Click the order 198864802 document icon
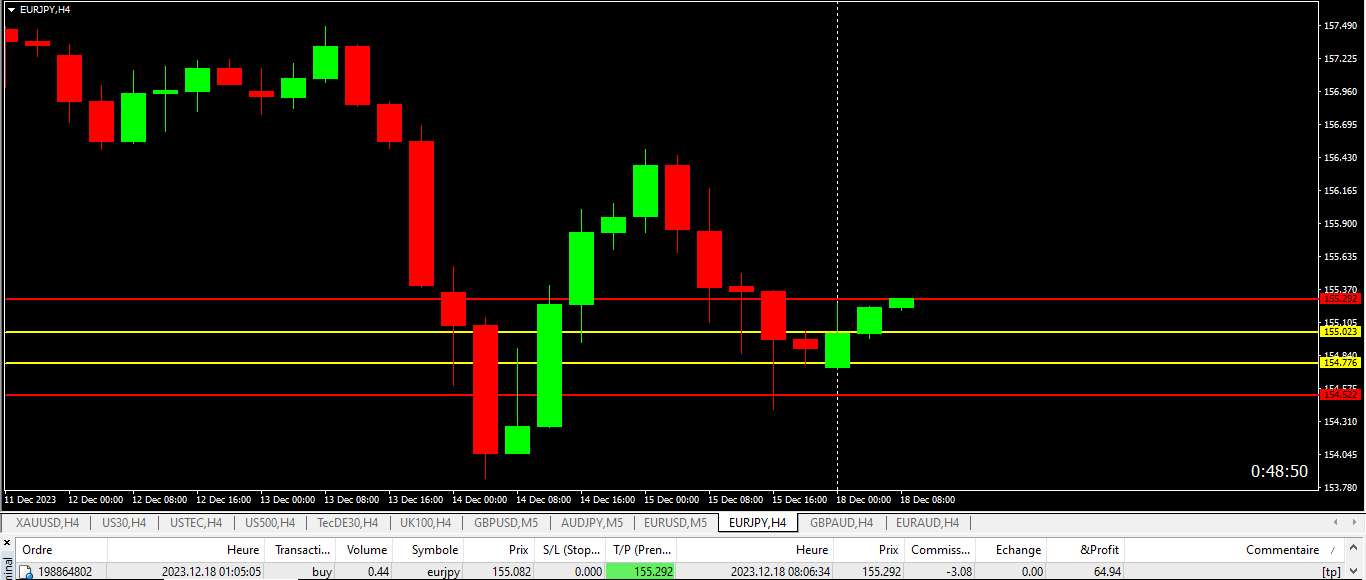Screen dimensions: 1366x580 tap(27, 572)
